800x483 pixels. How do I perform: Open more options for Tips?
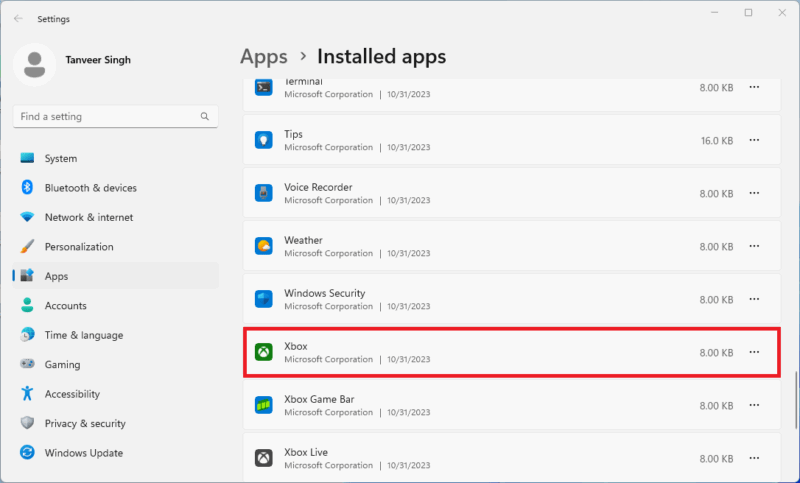point(754,140)
